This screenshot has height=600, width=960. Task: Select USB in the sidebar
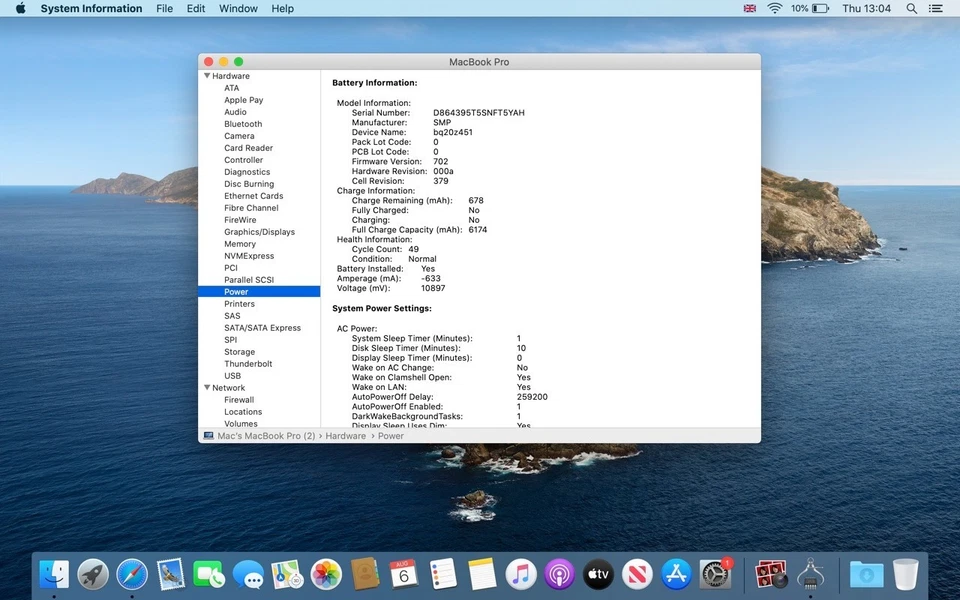click(x=233, y=376)
